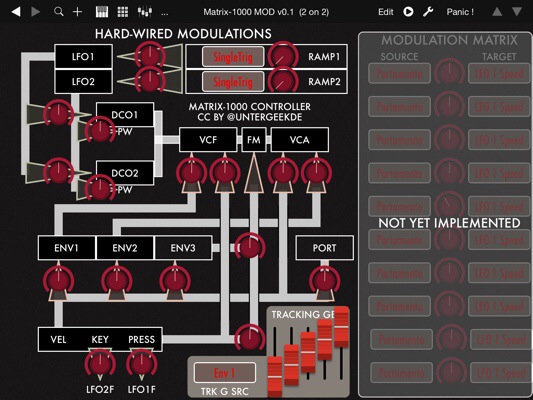Click the play circle icon

coord(408,12)
